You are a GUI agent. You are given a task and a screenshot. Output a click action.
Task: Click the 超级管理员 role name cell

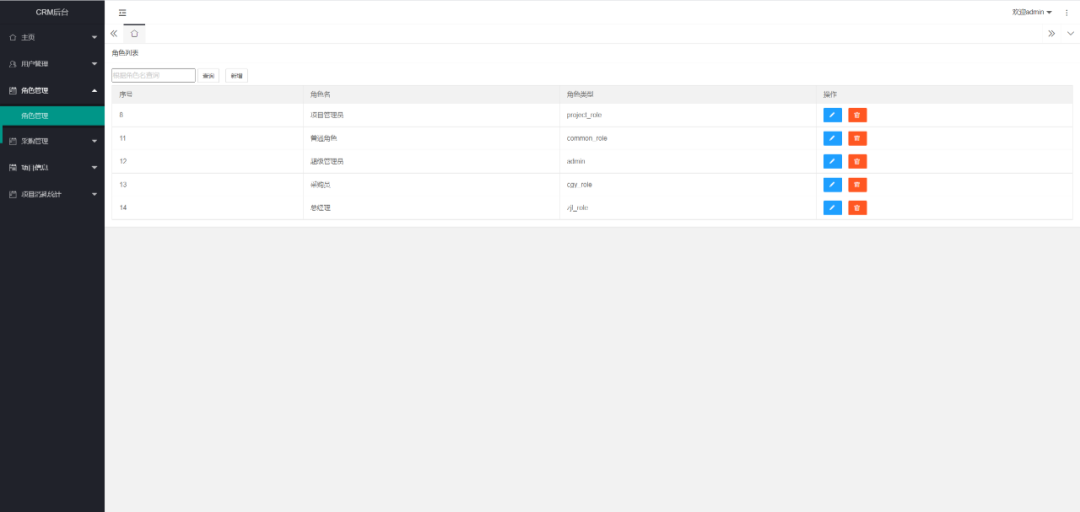[431, 161]
